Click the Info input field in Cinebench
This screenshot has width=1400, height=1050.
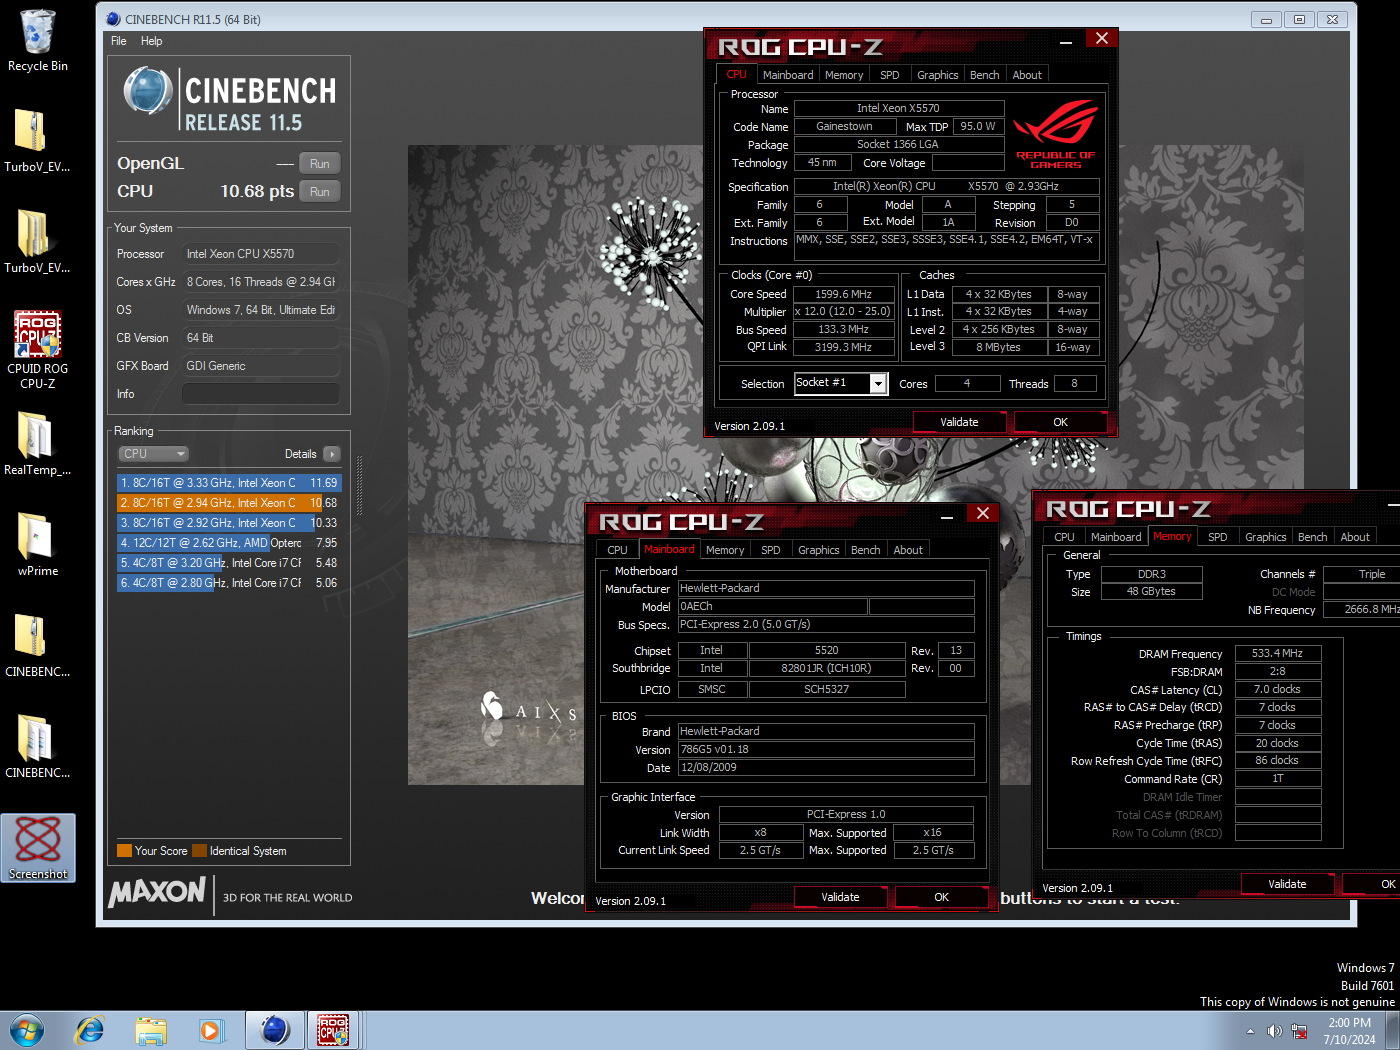261,394
